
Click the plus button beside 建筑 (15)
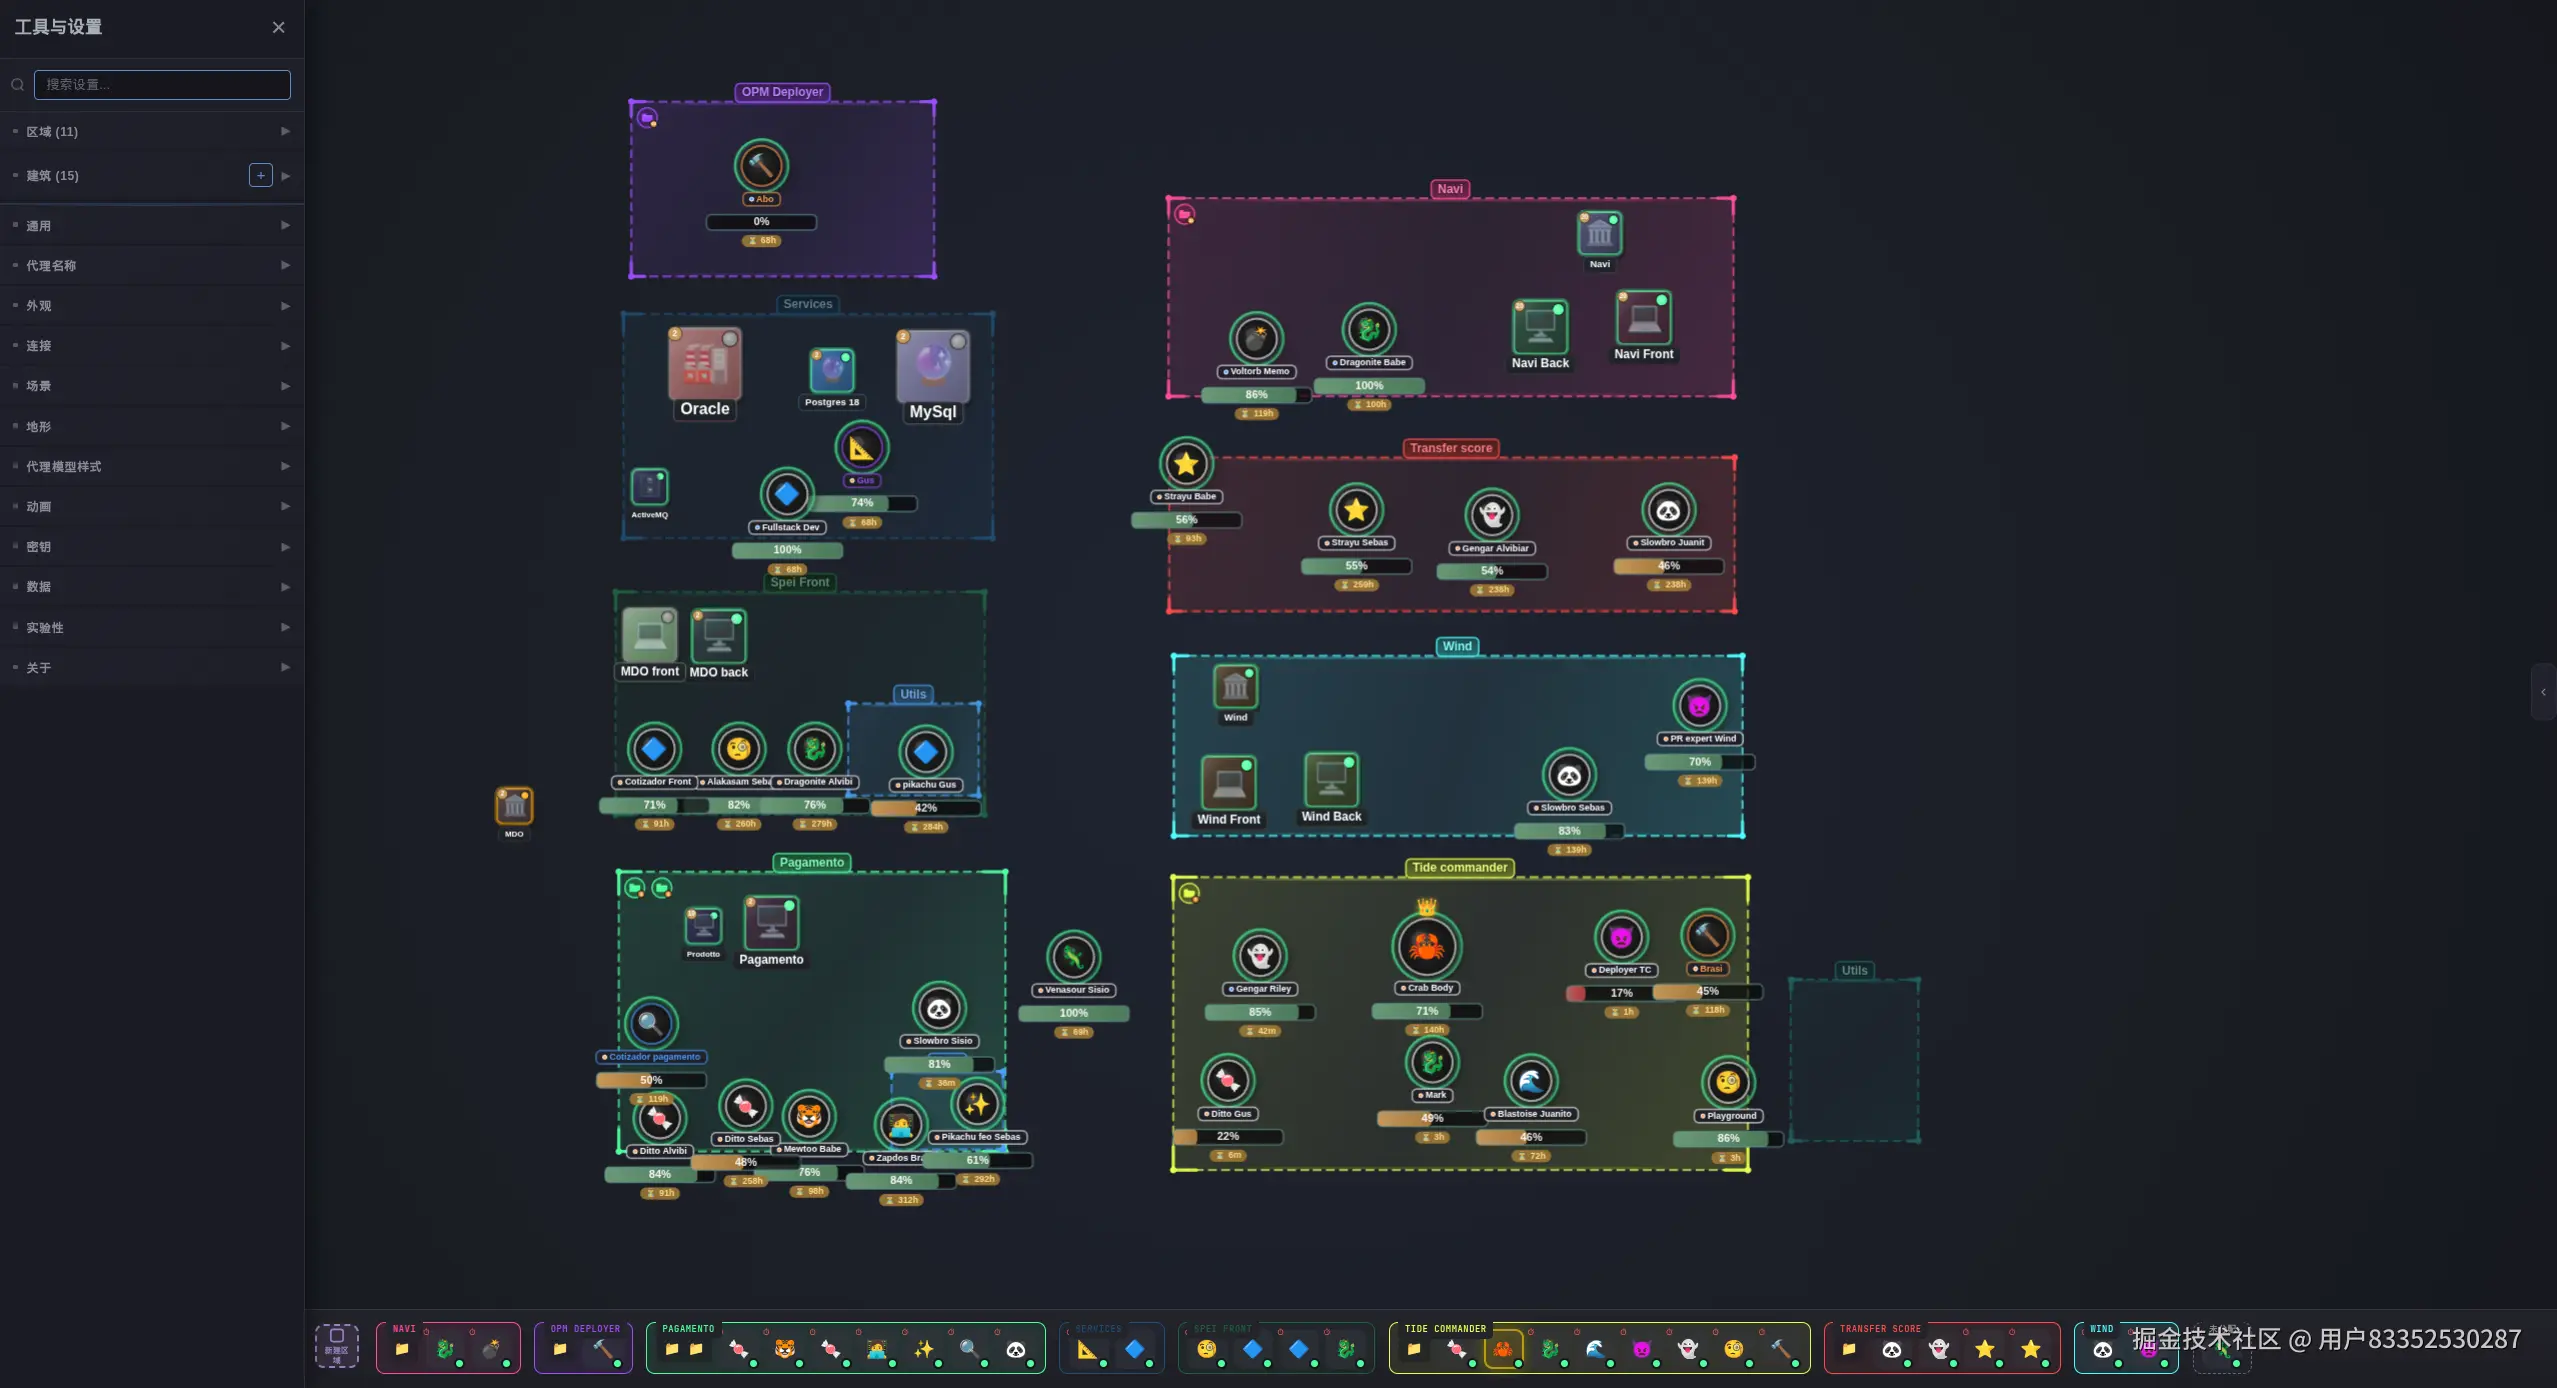click(260, 176)
